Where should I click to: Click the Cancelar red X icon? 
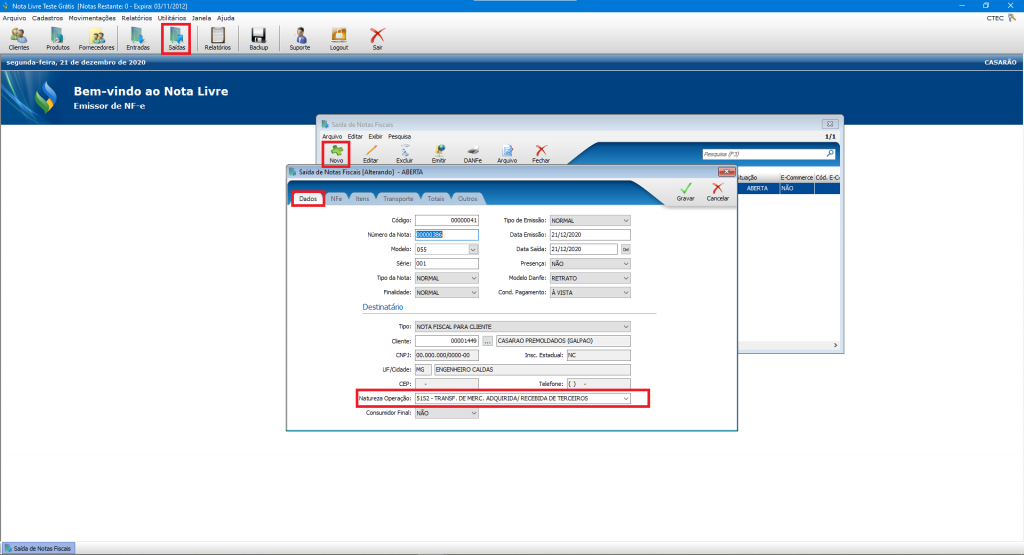[717, 191]
